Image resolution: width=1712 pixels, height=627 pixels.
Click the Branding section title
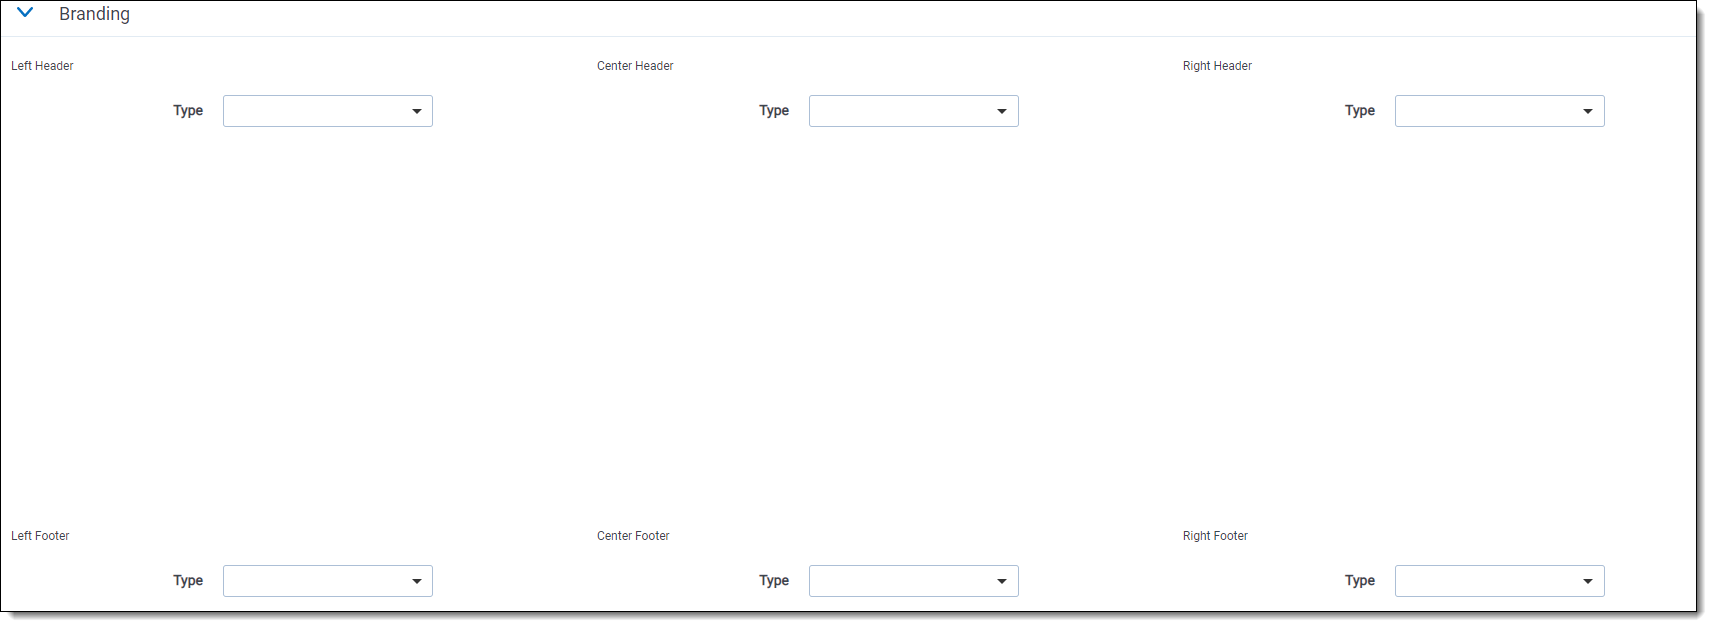click(94, 14)
